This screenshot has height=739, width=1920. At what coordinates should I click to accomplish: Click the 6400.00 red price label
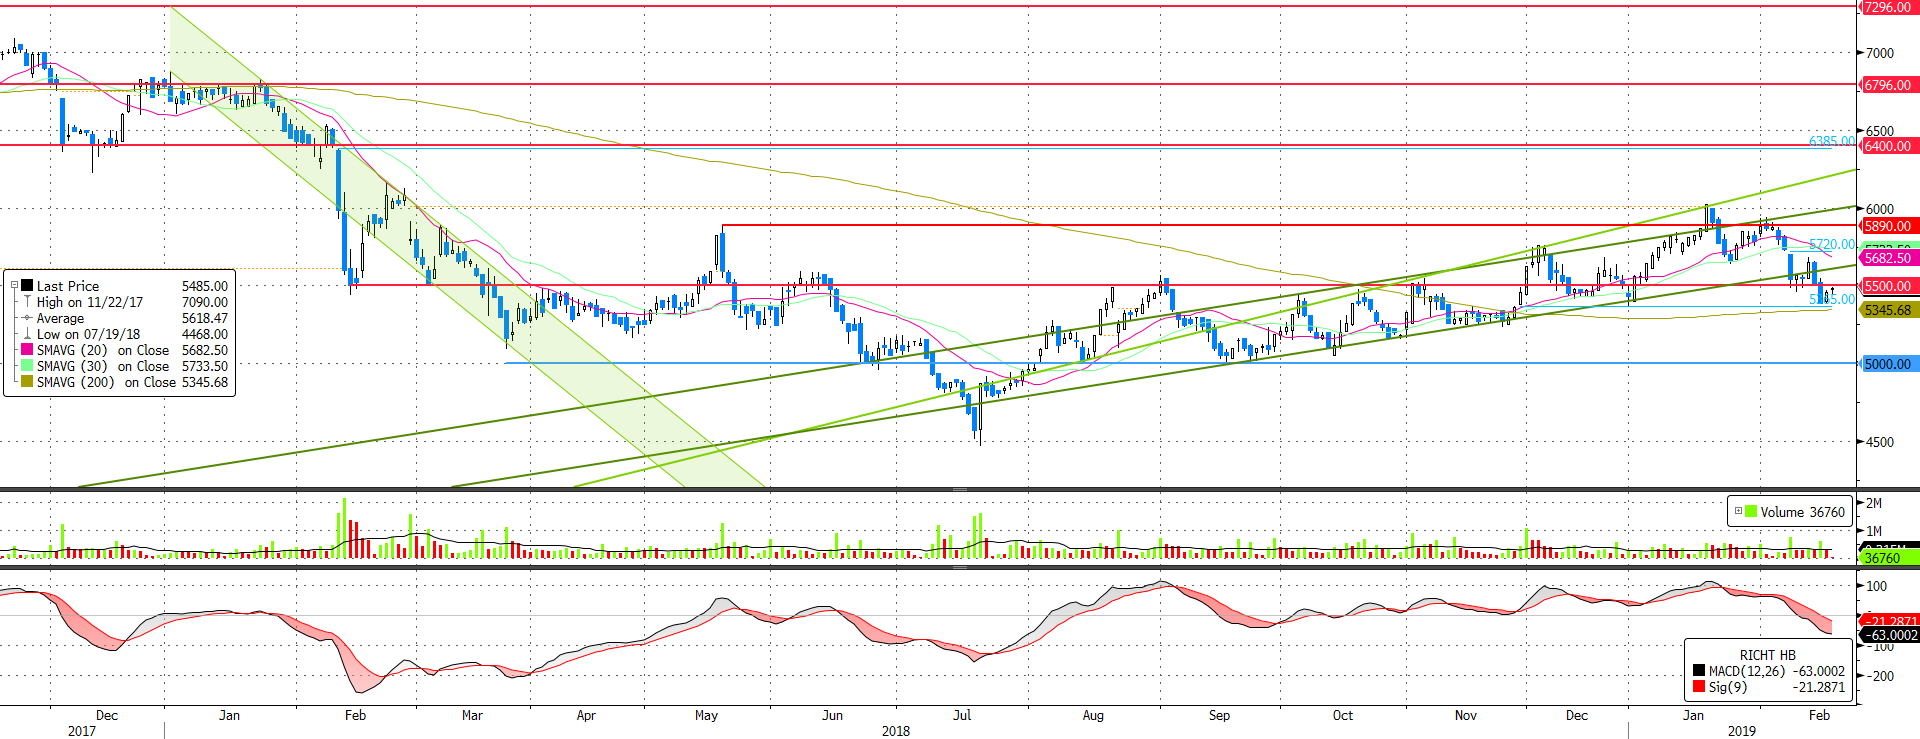(1887, 146)
